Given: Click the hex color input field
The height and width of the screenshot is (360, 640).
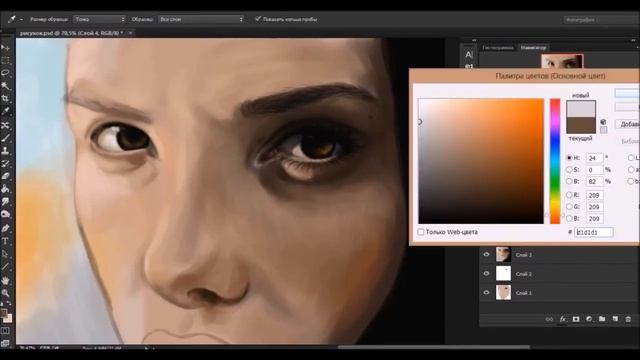Looking at the screenshot, I should point(594,232).
